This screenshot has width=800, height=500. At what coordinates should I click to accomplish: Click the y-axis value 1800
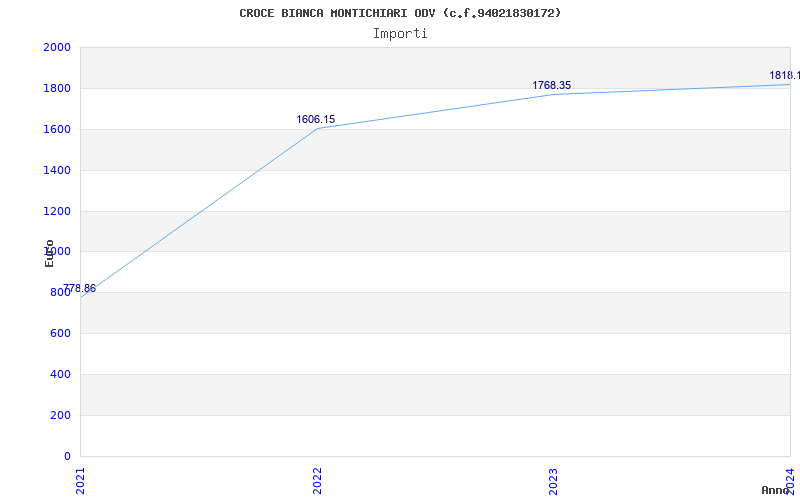(57, 88)
